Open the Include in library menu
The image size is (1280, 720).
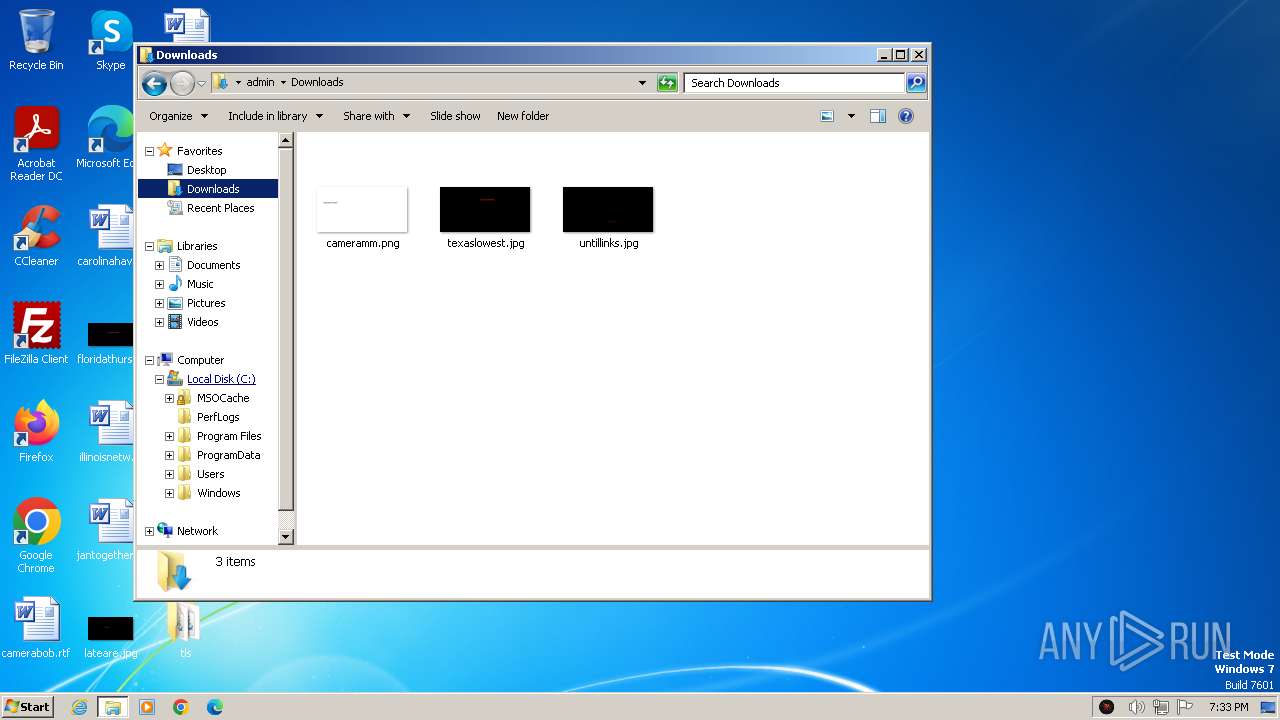275,116
